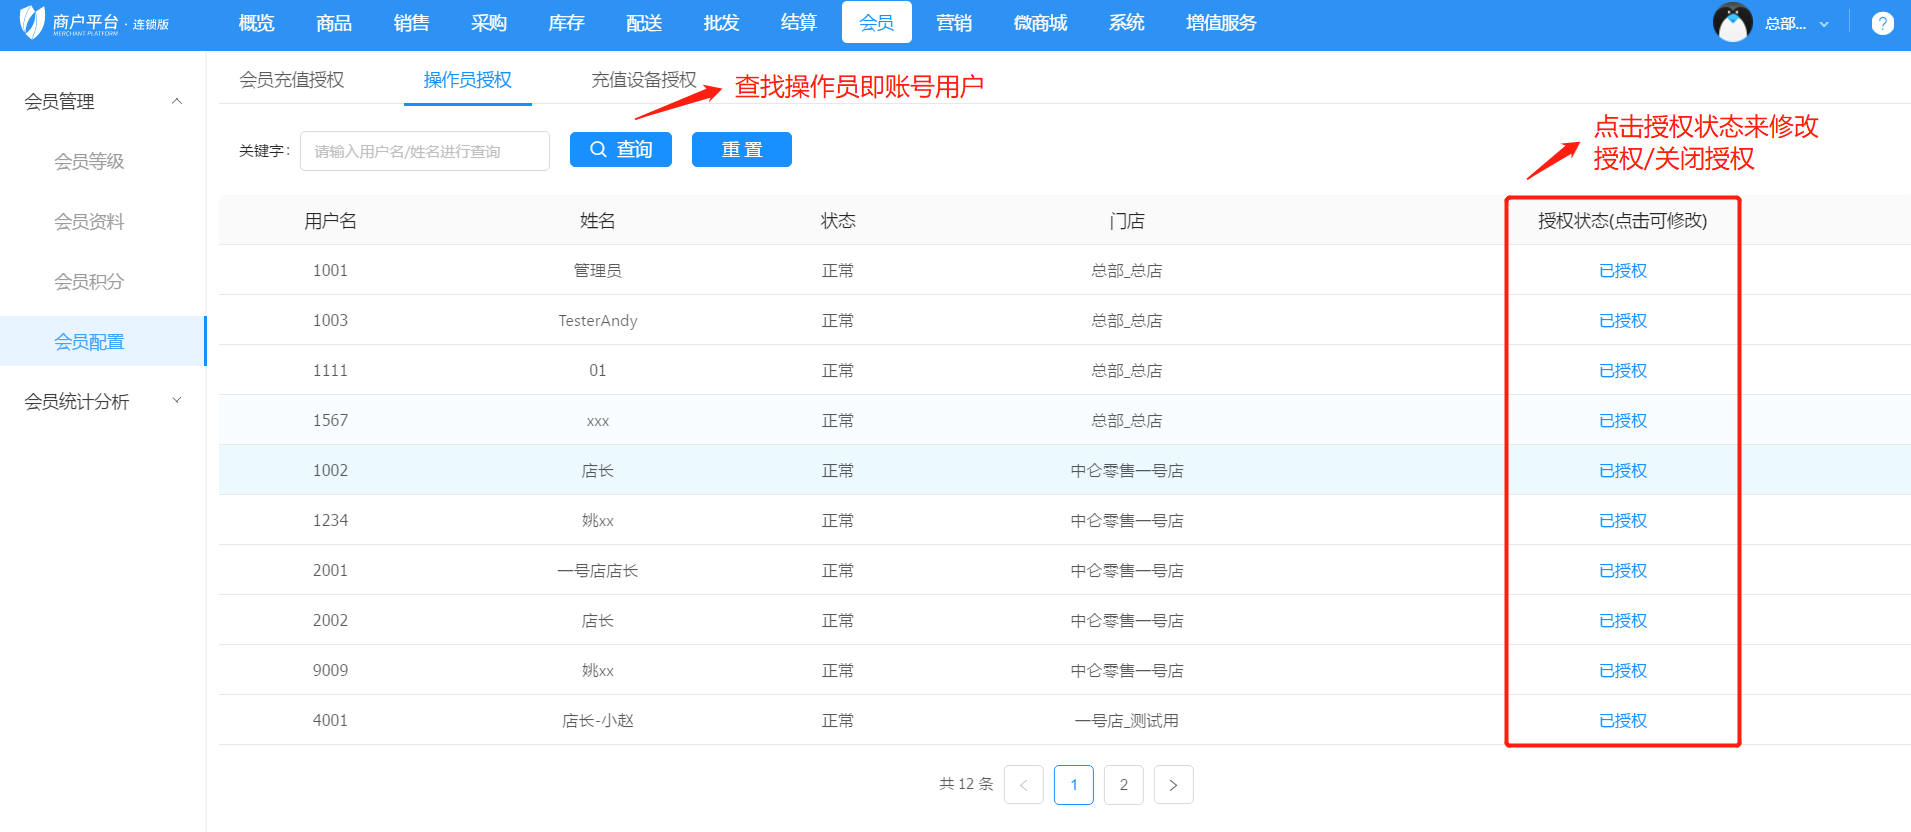This screenshot has width=1911, height=832.
Task: Click the keyword search input field
Action: (x=424, y=151)
